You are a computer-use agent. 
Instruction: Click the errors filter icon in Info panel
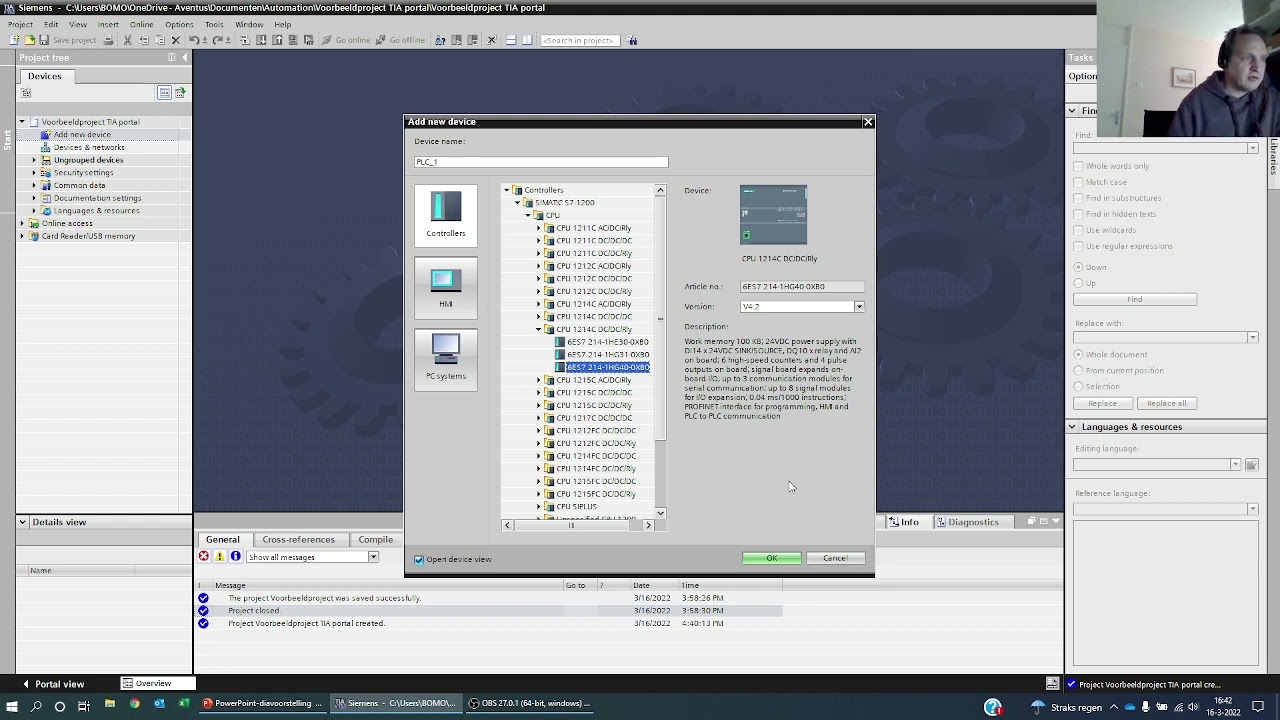point(204,557)
